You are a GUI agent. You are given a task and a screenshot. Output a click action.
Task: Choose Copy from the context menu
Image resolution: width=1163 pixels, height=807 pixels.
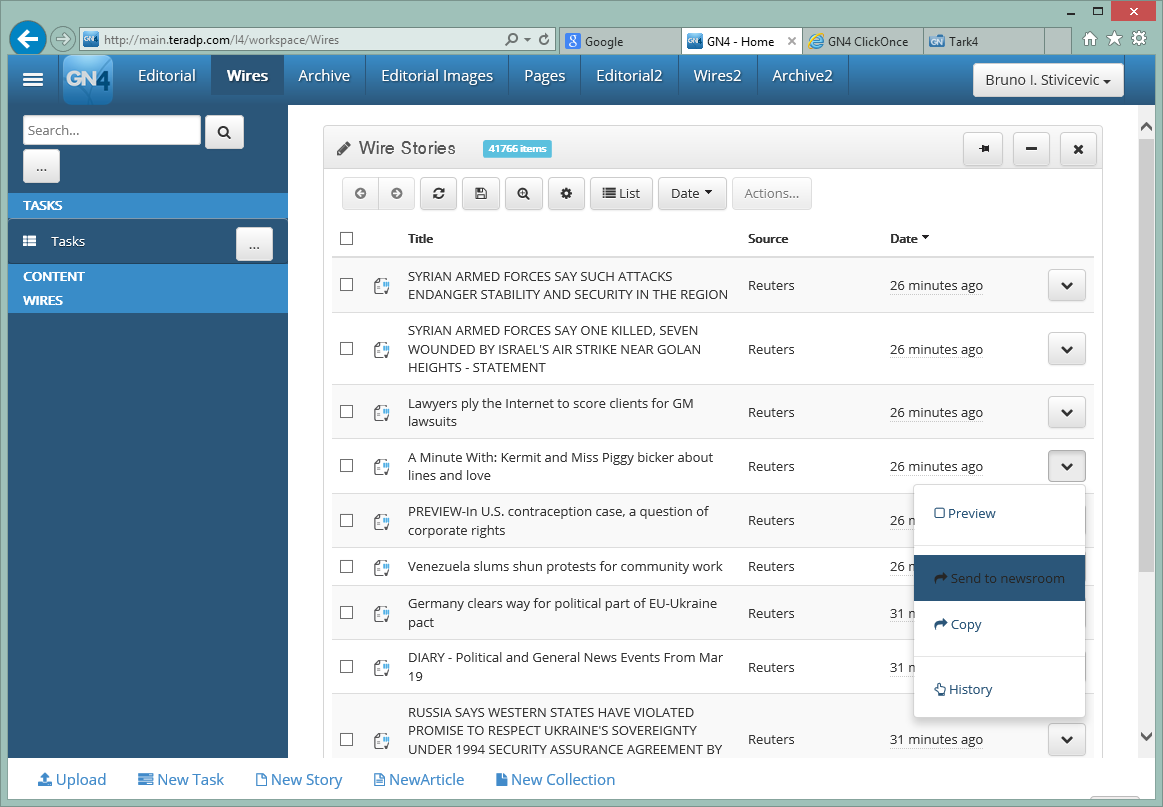[x=958, y=625]
